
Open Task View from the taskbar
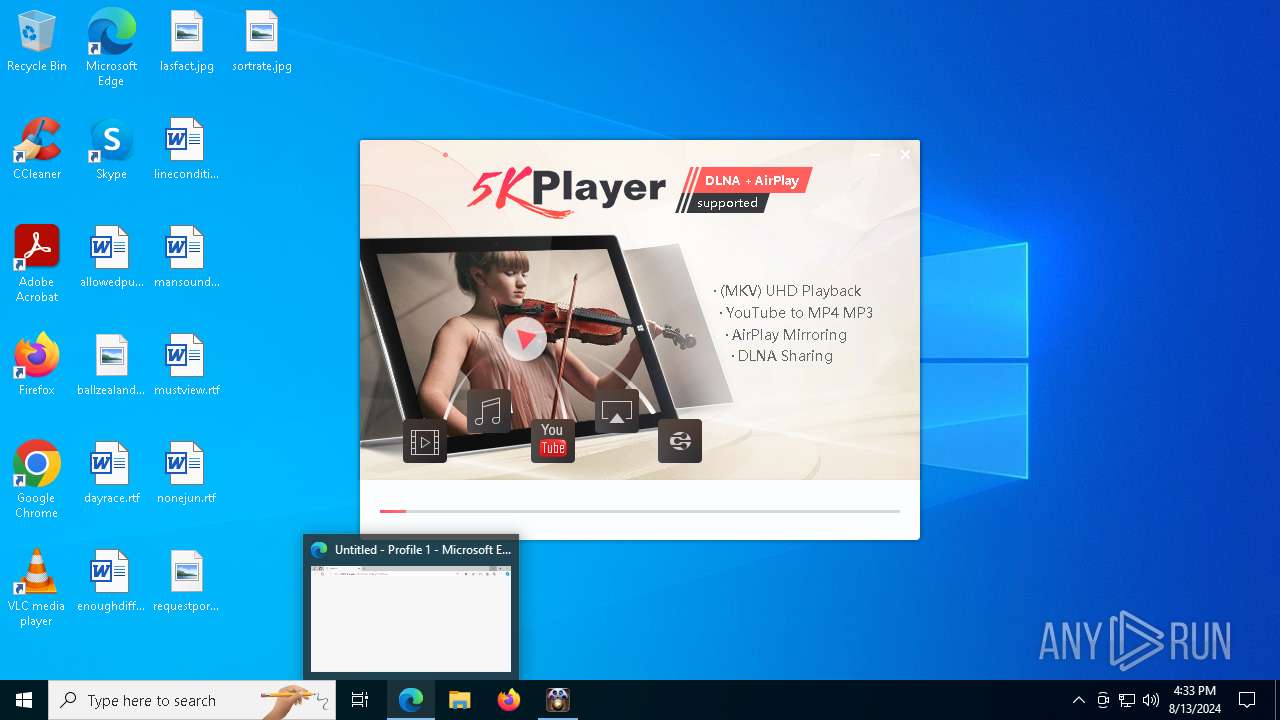[360, 700]
